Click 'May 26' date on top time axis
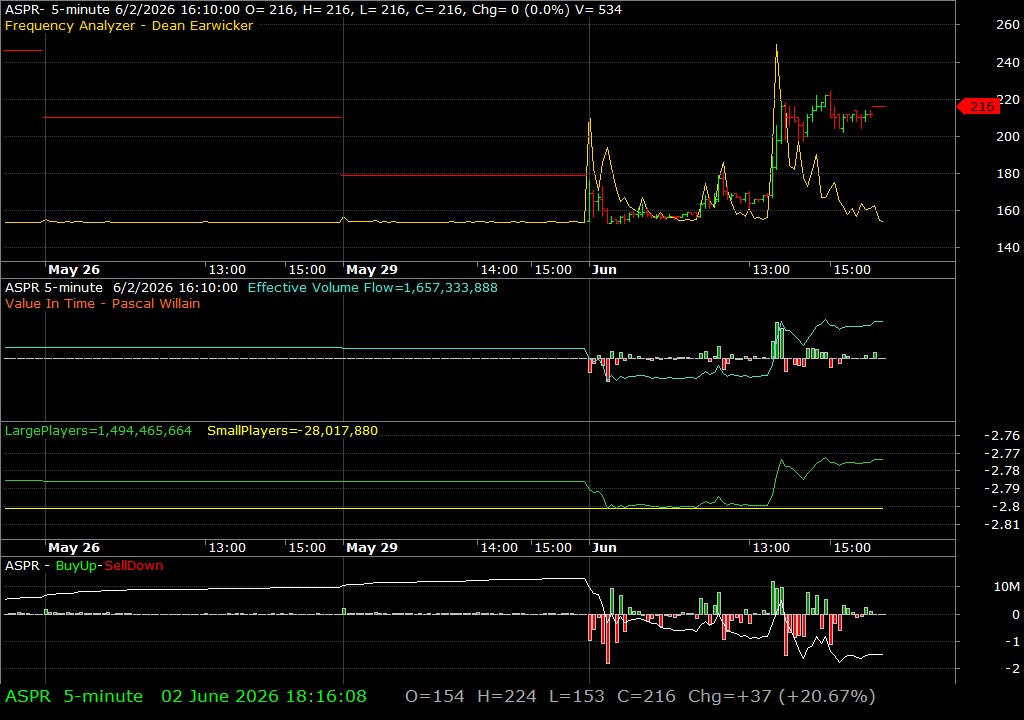The height and width of the screenshot is (720, 1024). [74, 270]
